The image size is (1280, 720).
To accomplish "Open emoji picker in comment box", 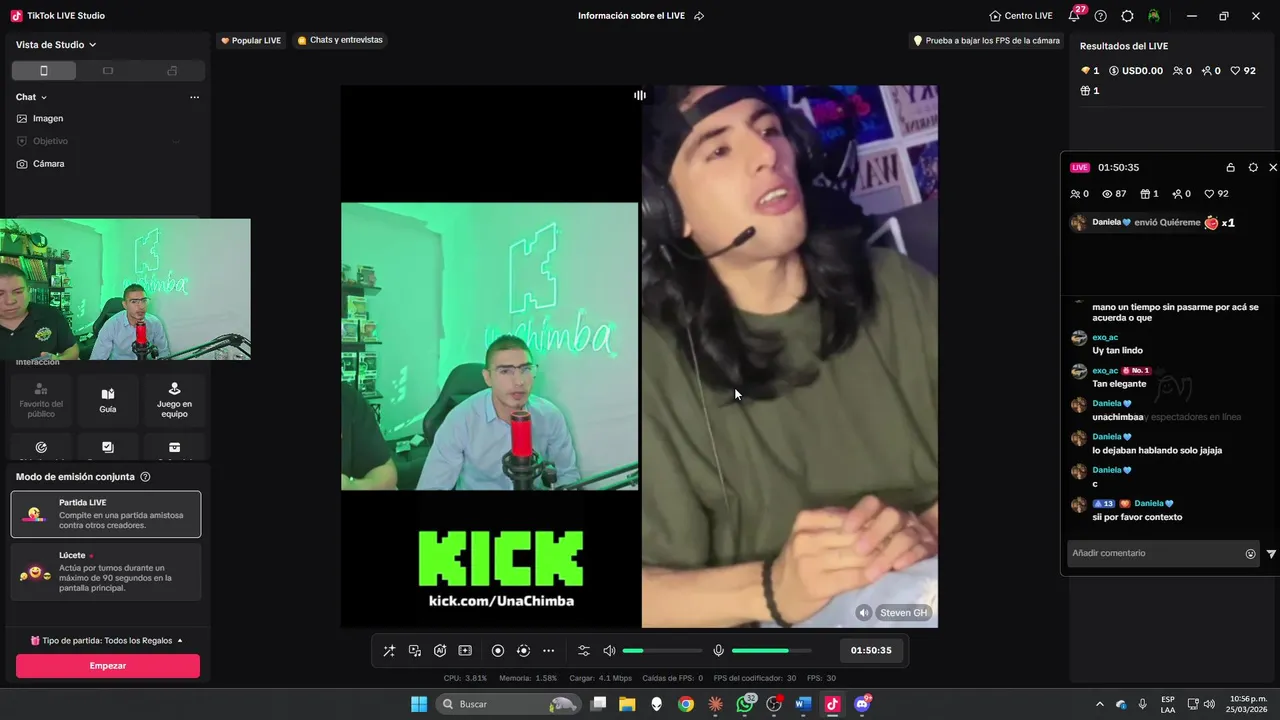I will 1250,554.
